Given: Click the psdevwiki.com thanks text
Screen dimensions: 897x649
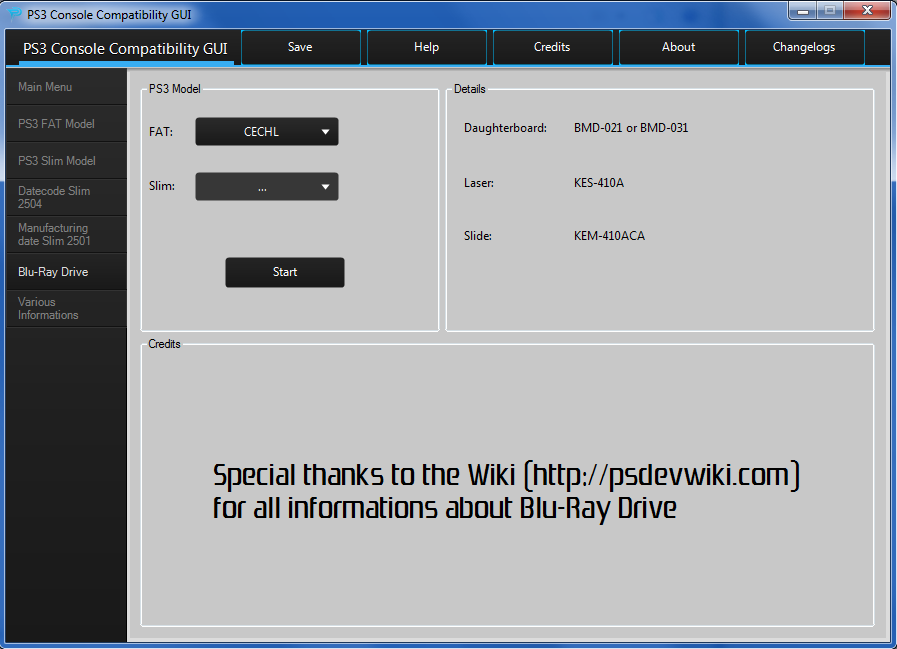Looking at the screenshot, I should pos(506,492).
